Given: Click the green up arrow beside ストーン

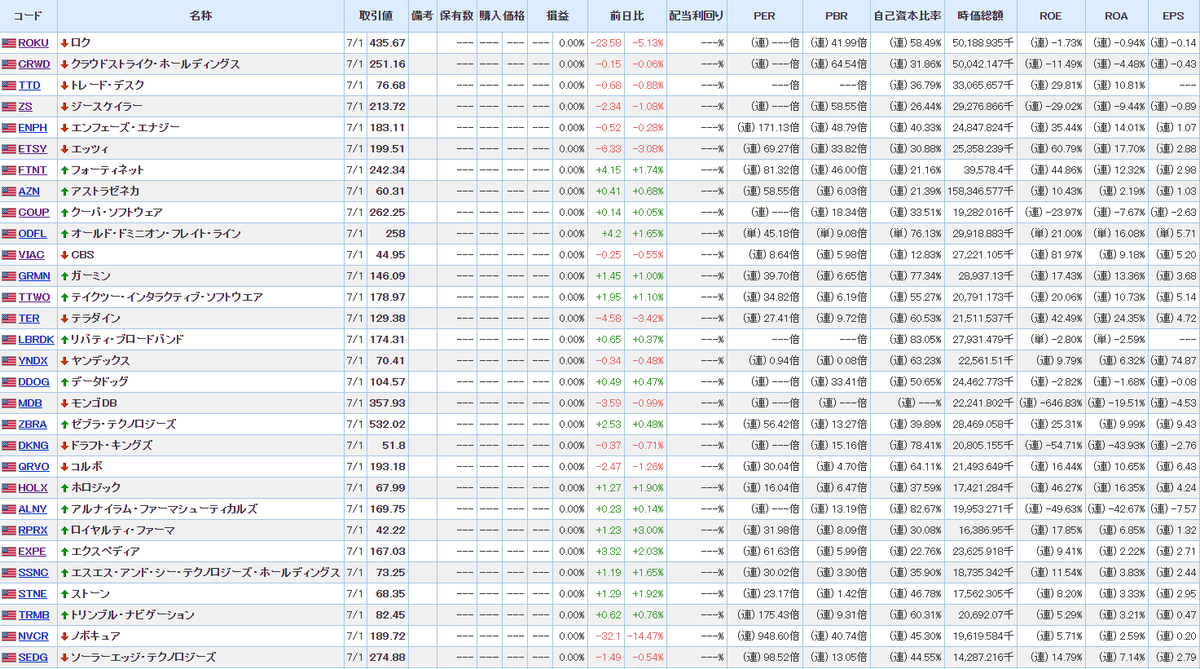Looking at the screenshot, I should 65,594.
